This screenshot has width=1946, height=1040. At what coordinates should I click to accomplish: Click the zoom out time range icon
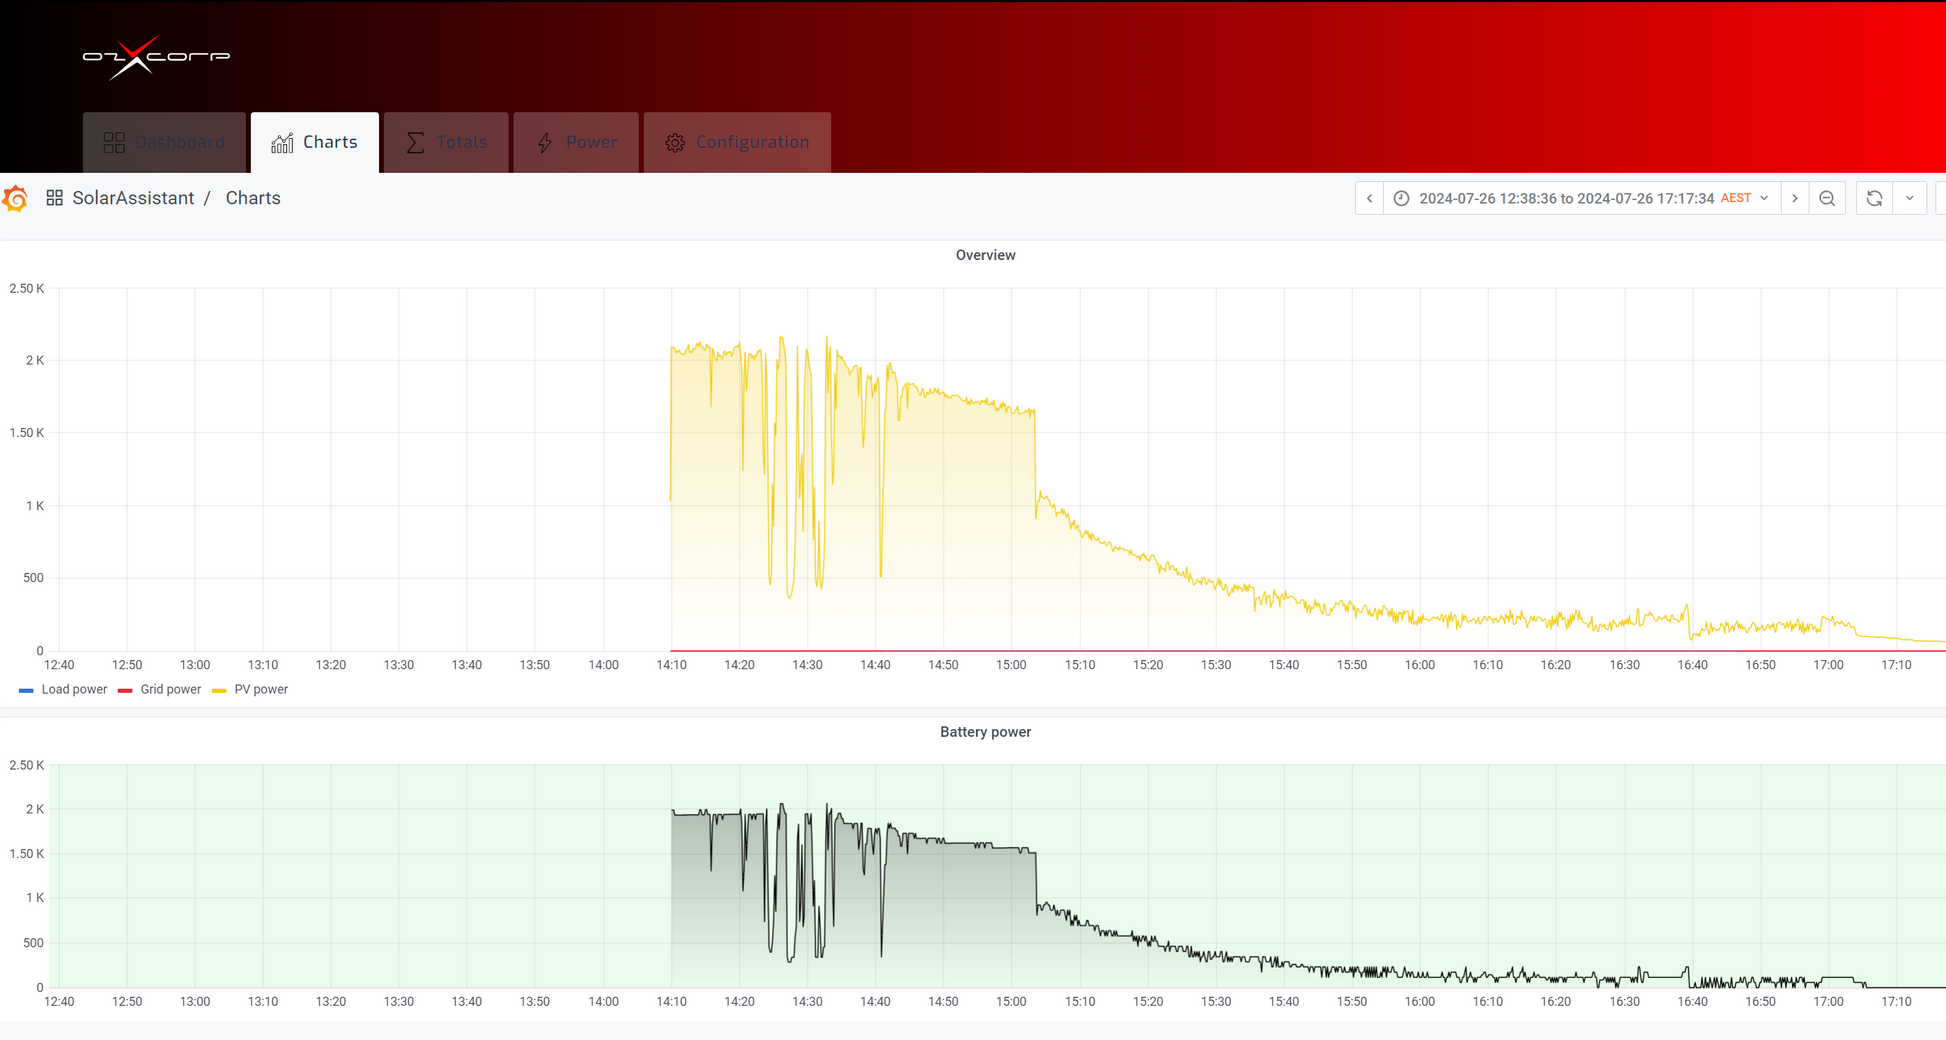coord(1827,198)
